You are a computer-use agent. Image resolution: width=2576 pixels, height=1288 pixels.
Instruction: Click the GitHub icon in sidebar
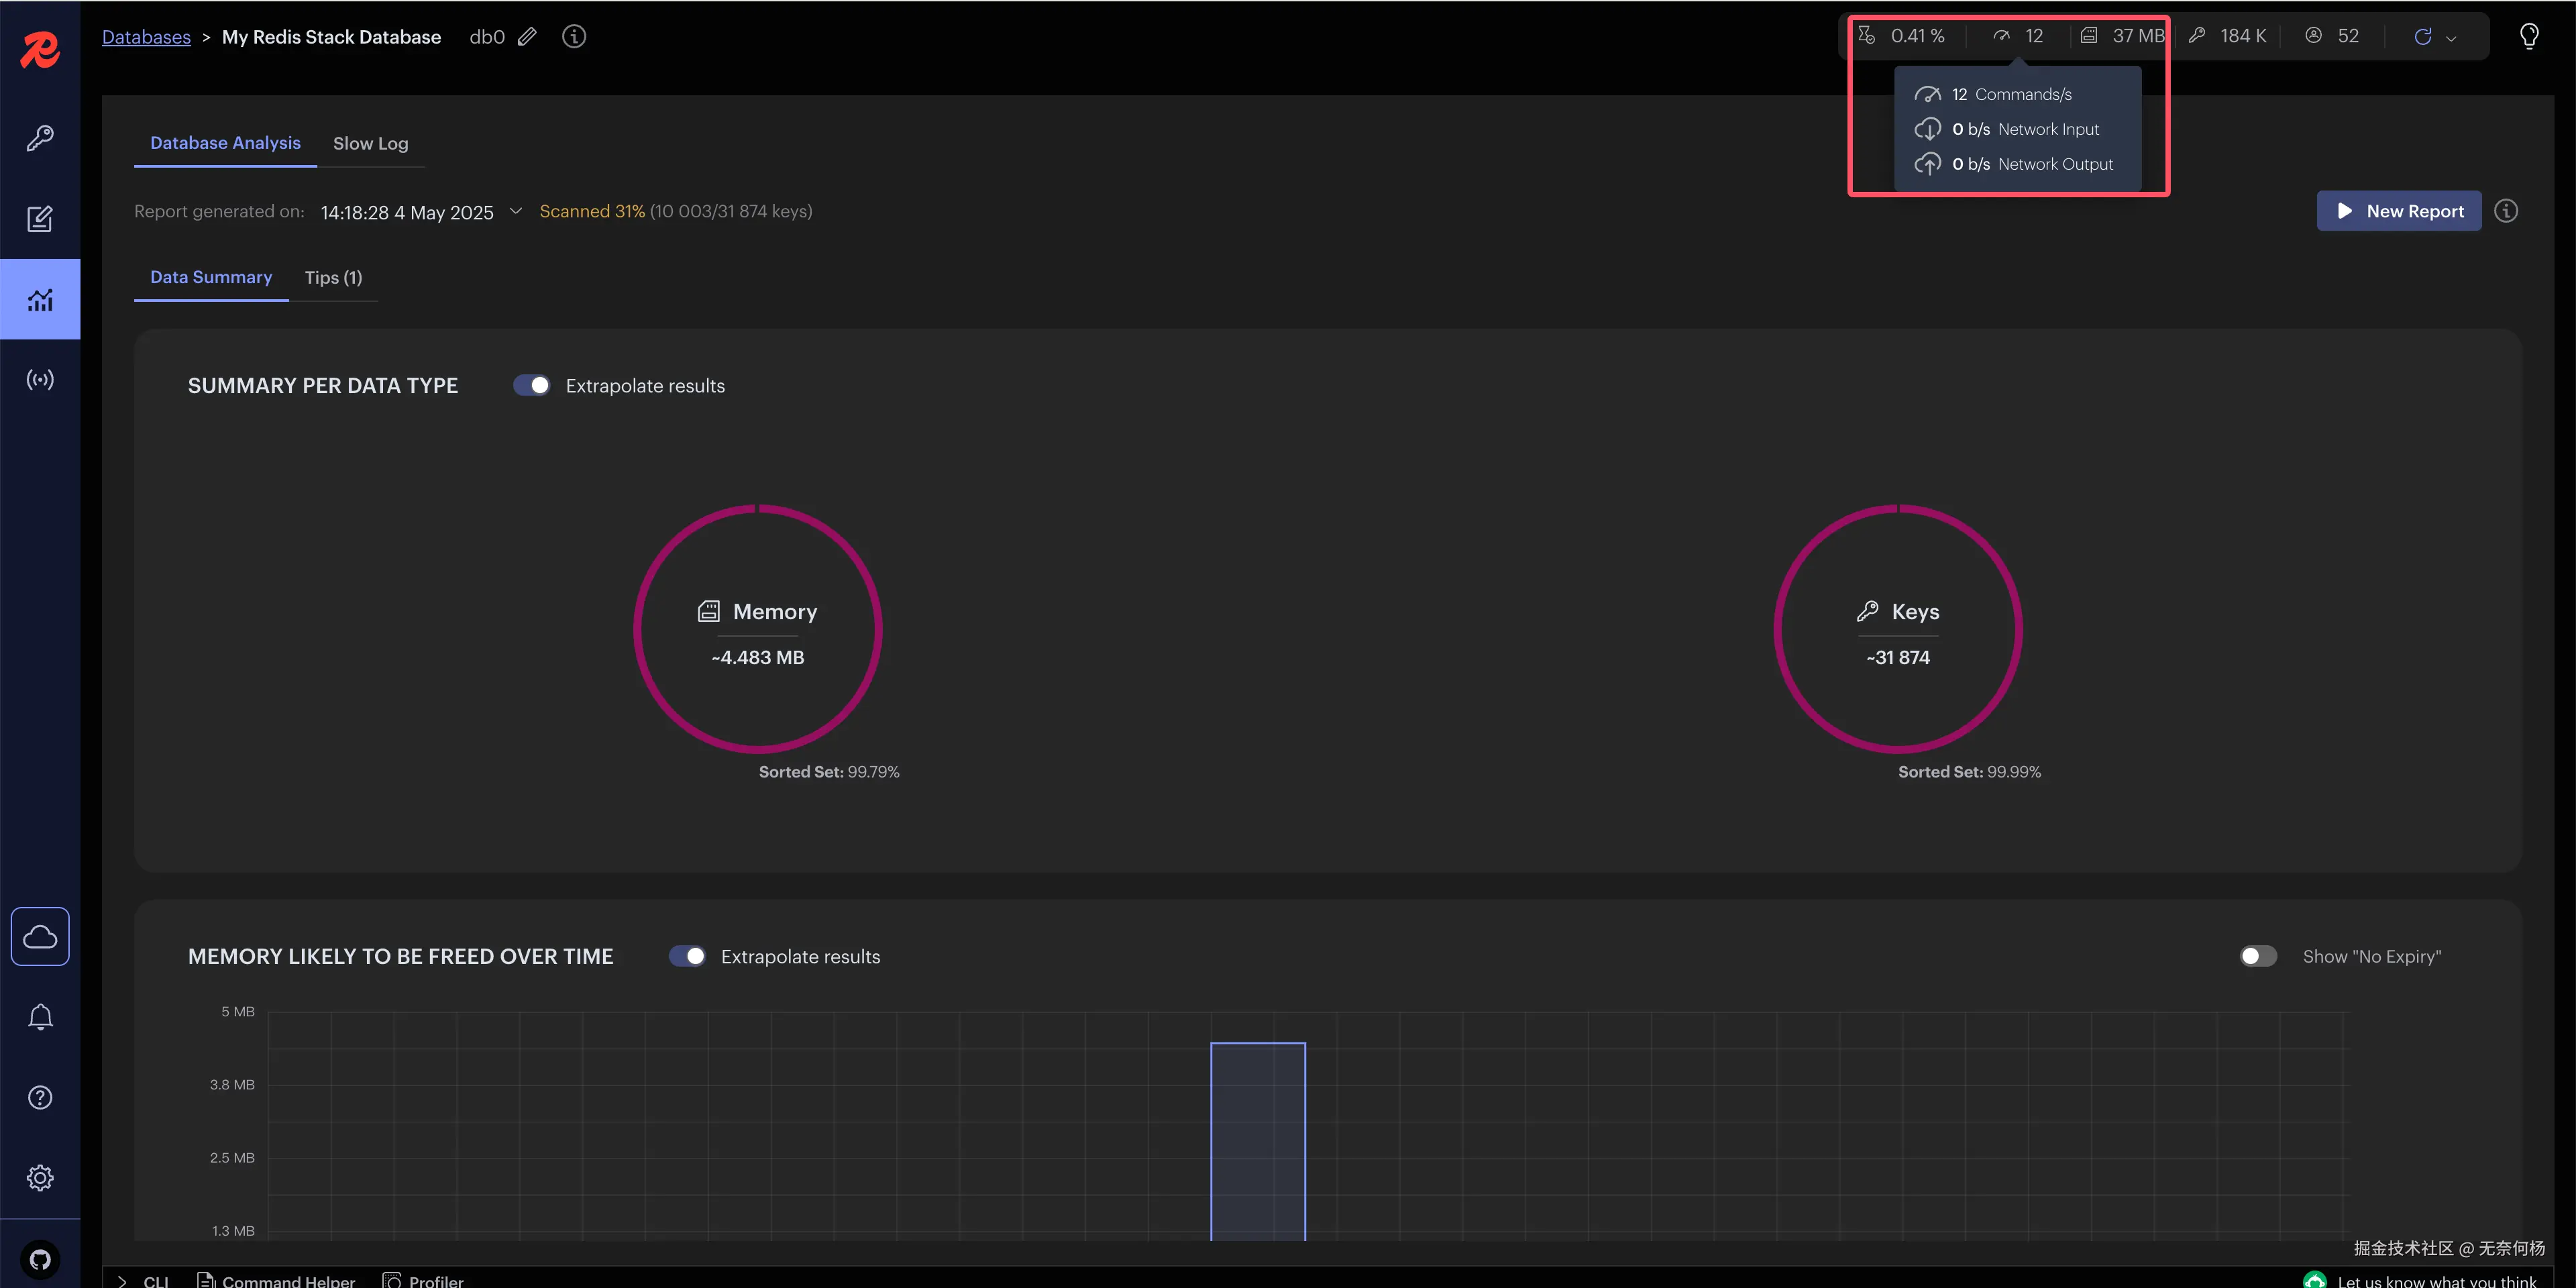pos(40,1259)
